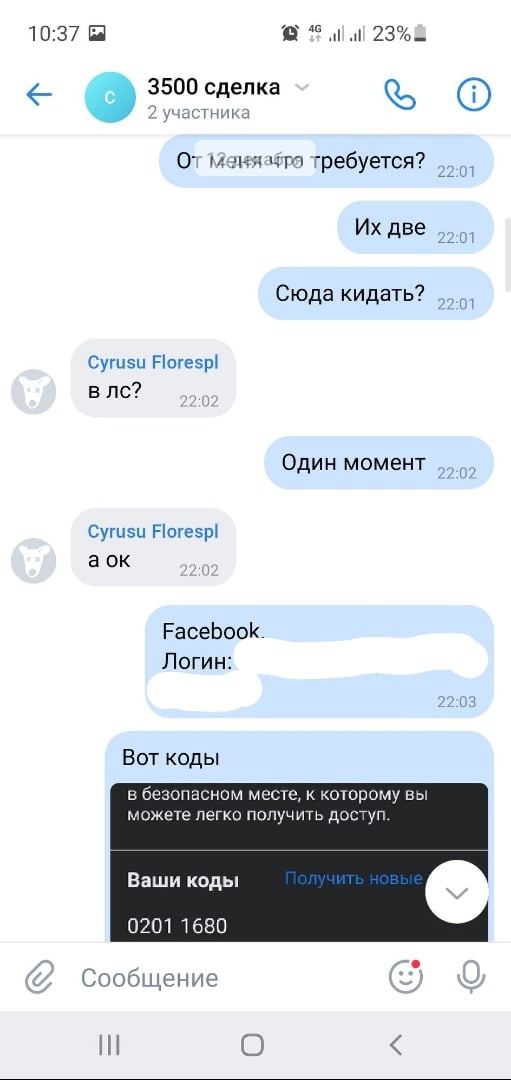Image resolution: width=511 pixels, height=1080 pixels.
Task: Expand the chevron next to "3500 сделка"
Action: (302, 87)
